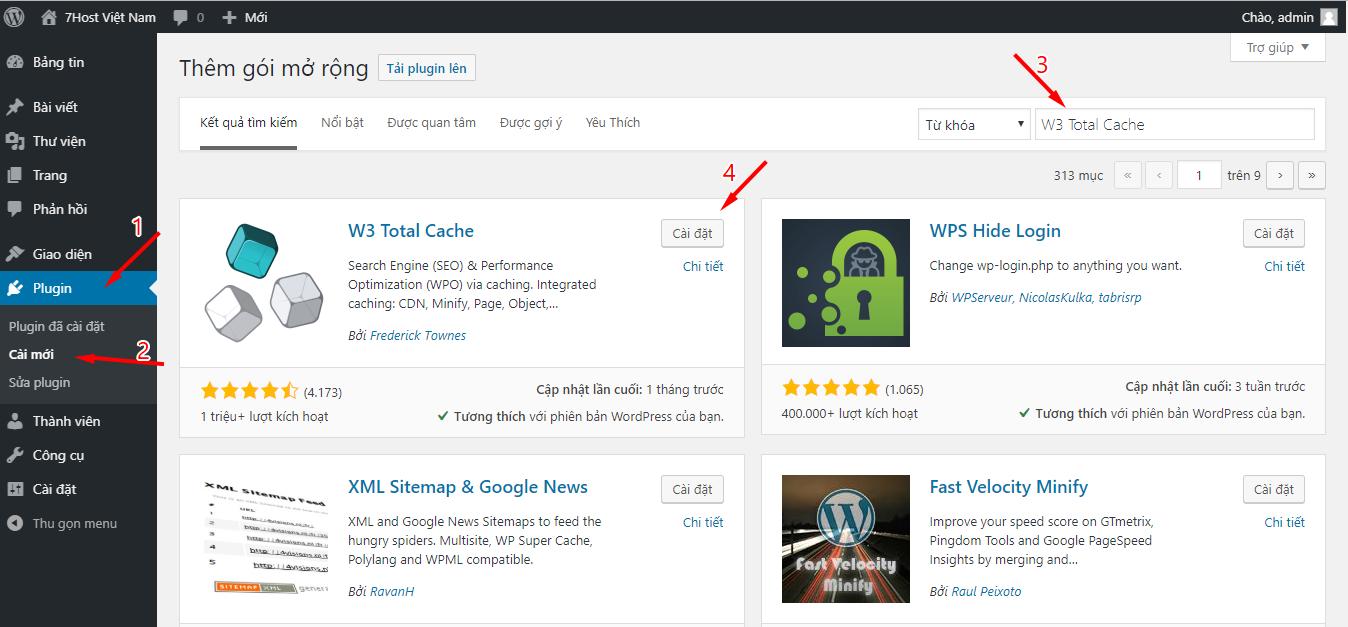Open Plugin đã cài đặt submenu
This screenshot has height=627, width=1348.
click(x=57, y=326)
